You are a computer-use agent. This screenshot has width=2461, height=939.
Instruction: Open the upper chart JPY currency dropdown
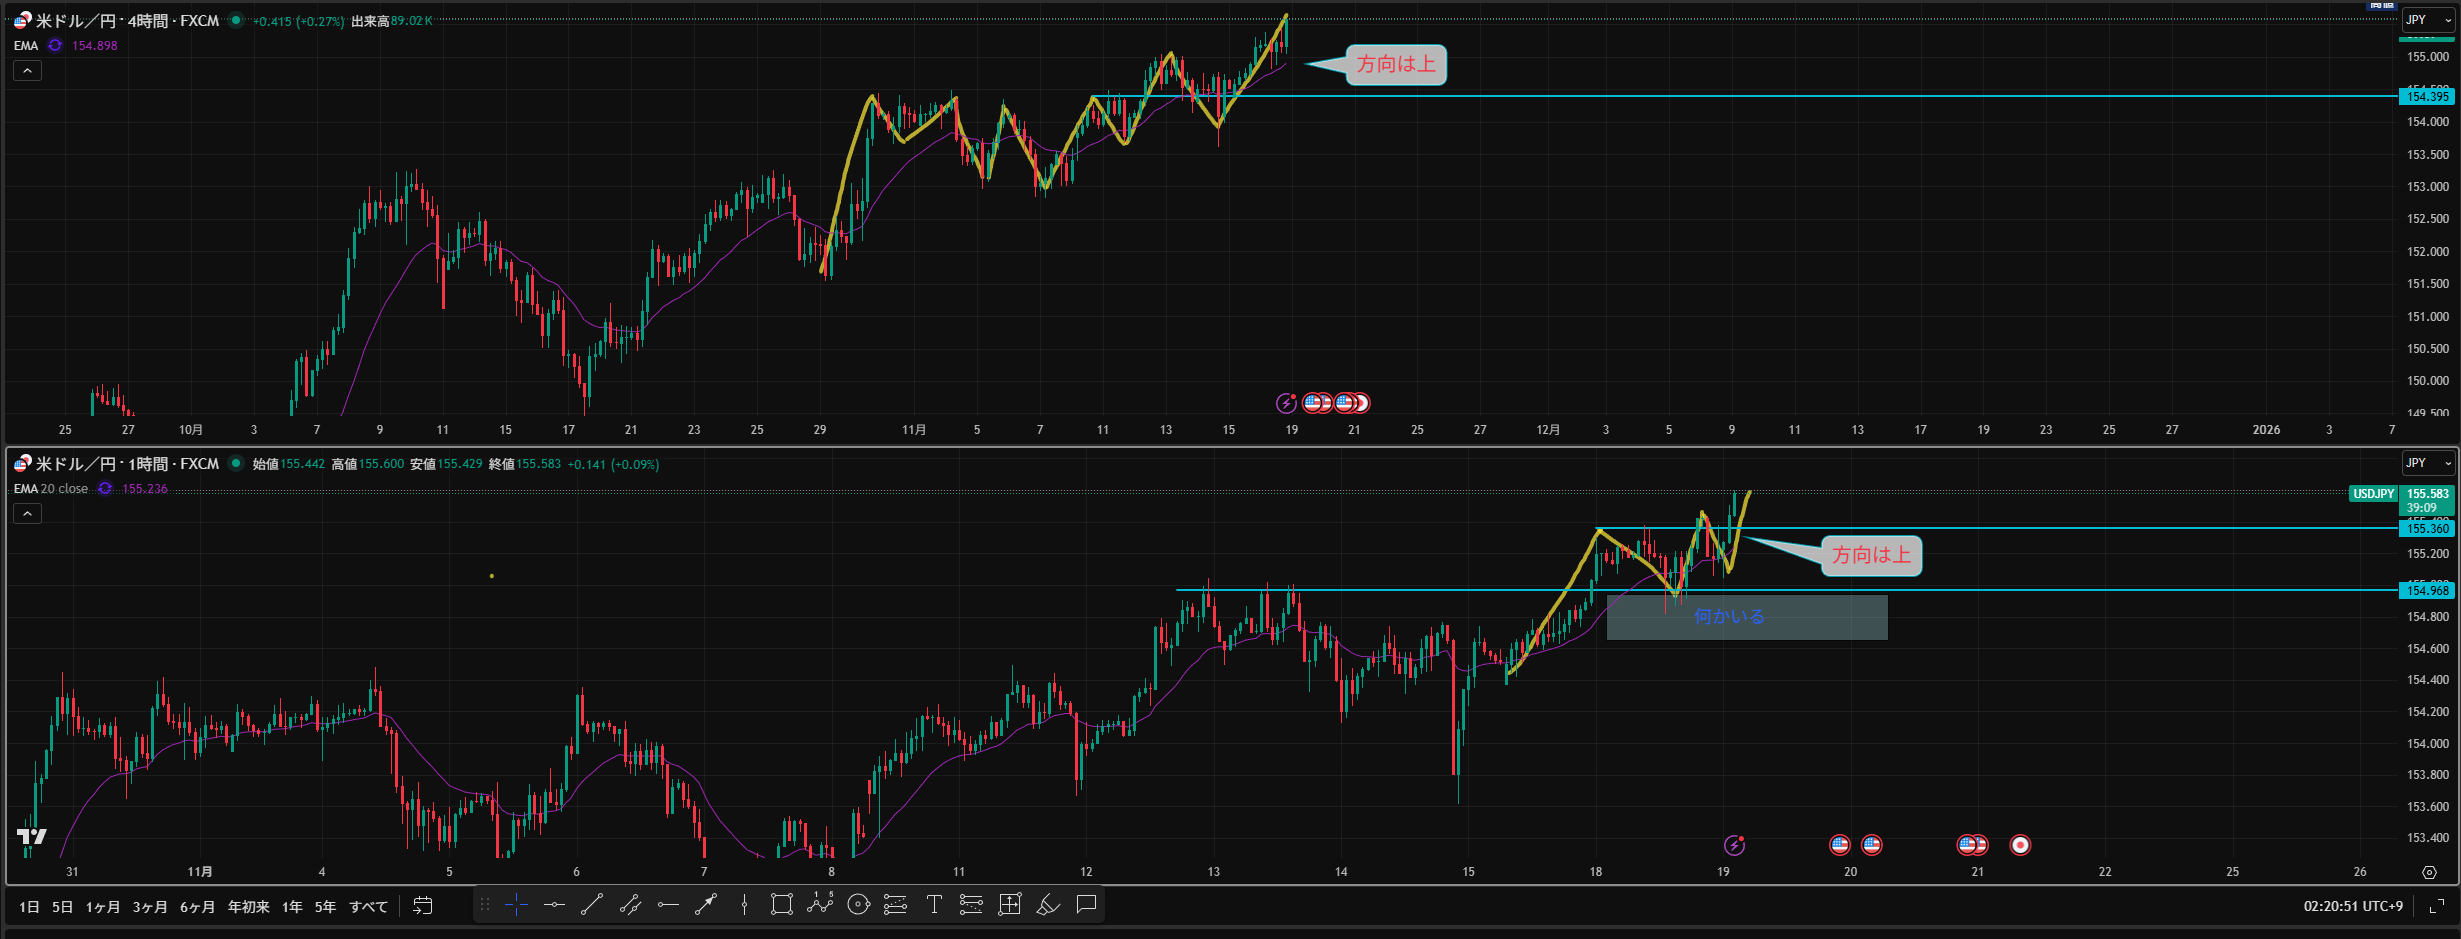click(x=2427, y=20)
